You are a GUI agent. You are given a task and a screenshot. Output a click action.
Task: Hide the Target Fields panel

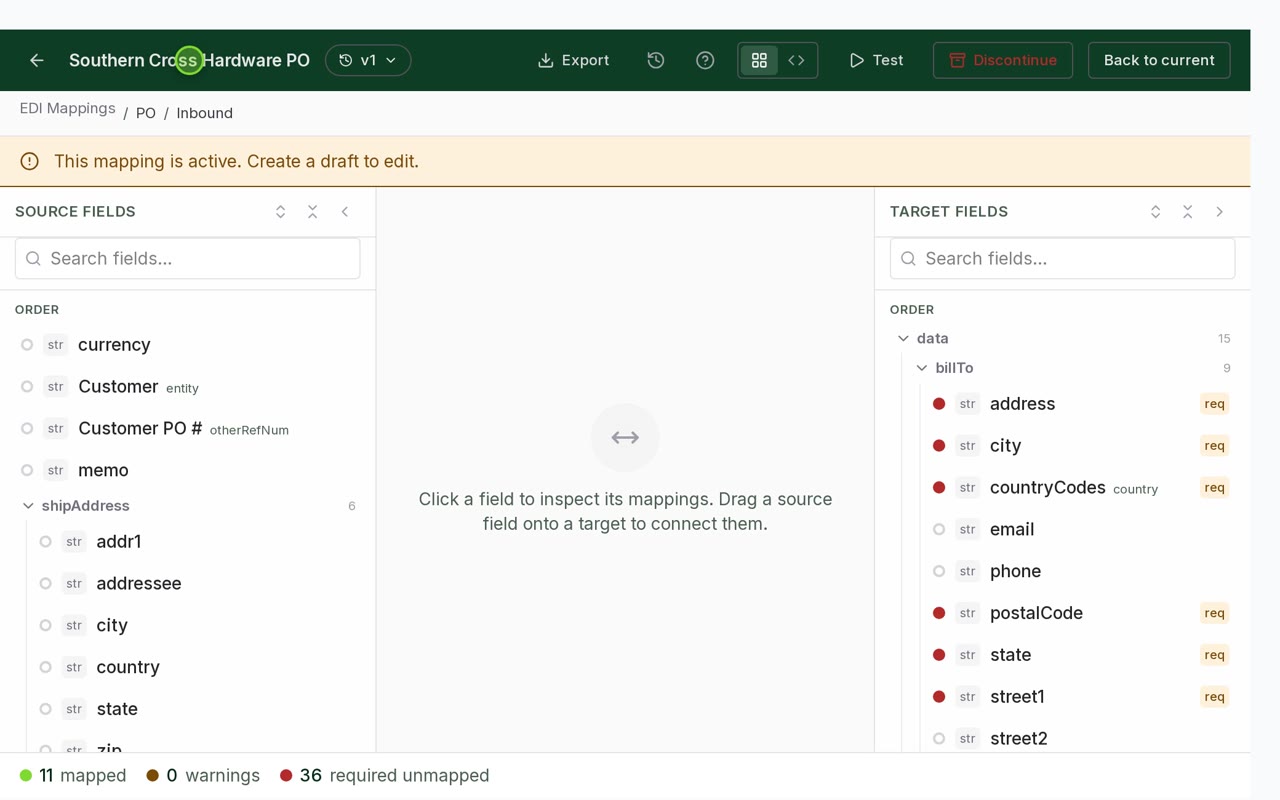[1220, 212]
